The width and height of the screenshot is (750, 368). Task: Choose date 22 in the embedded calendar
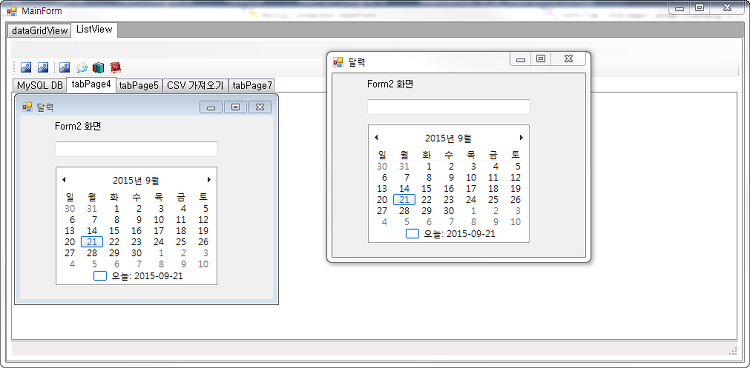click(114, 242)
